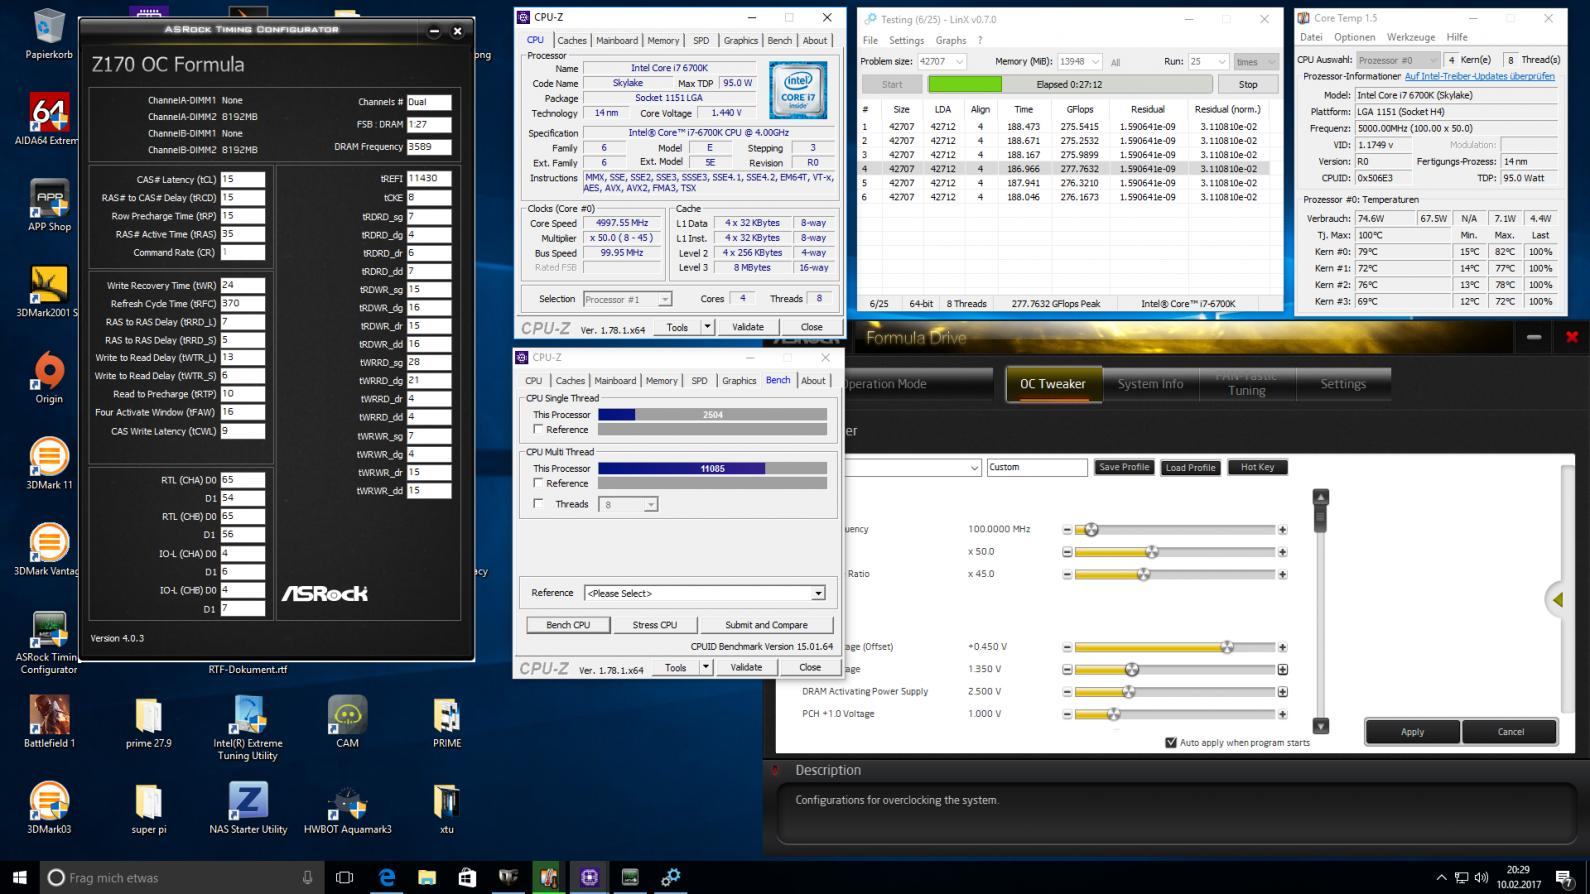The width and height of the screenshot is (1590, 894).
Task: Click the x 50.0 ratio slider handle
Action: pyautogui.click(x=1152, y=552)
